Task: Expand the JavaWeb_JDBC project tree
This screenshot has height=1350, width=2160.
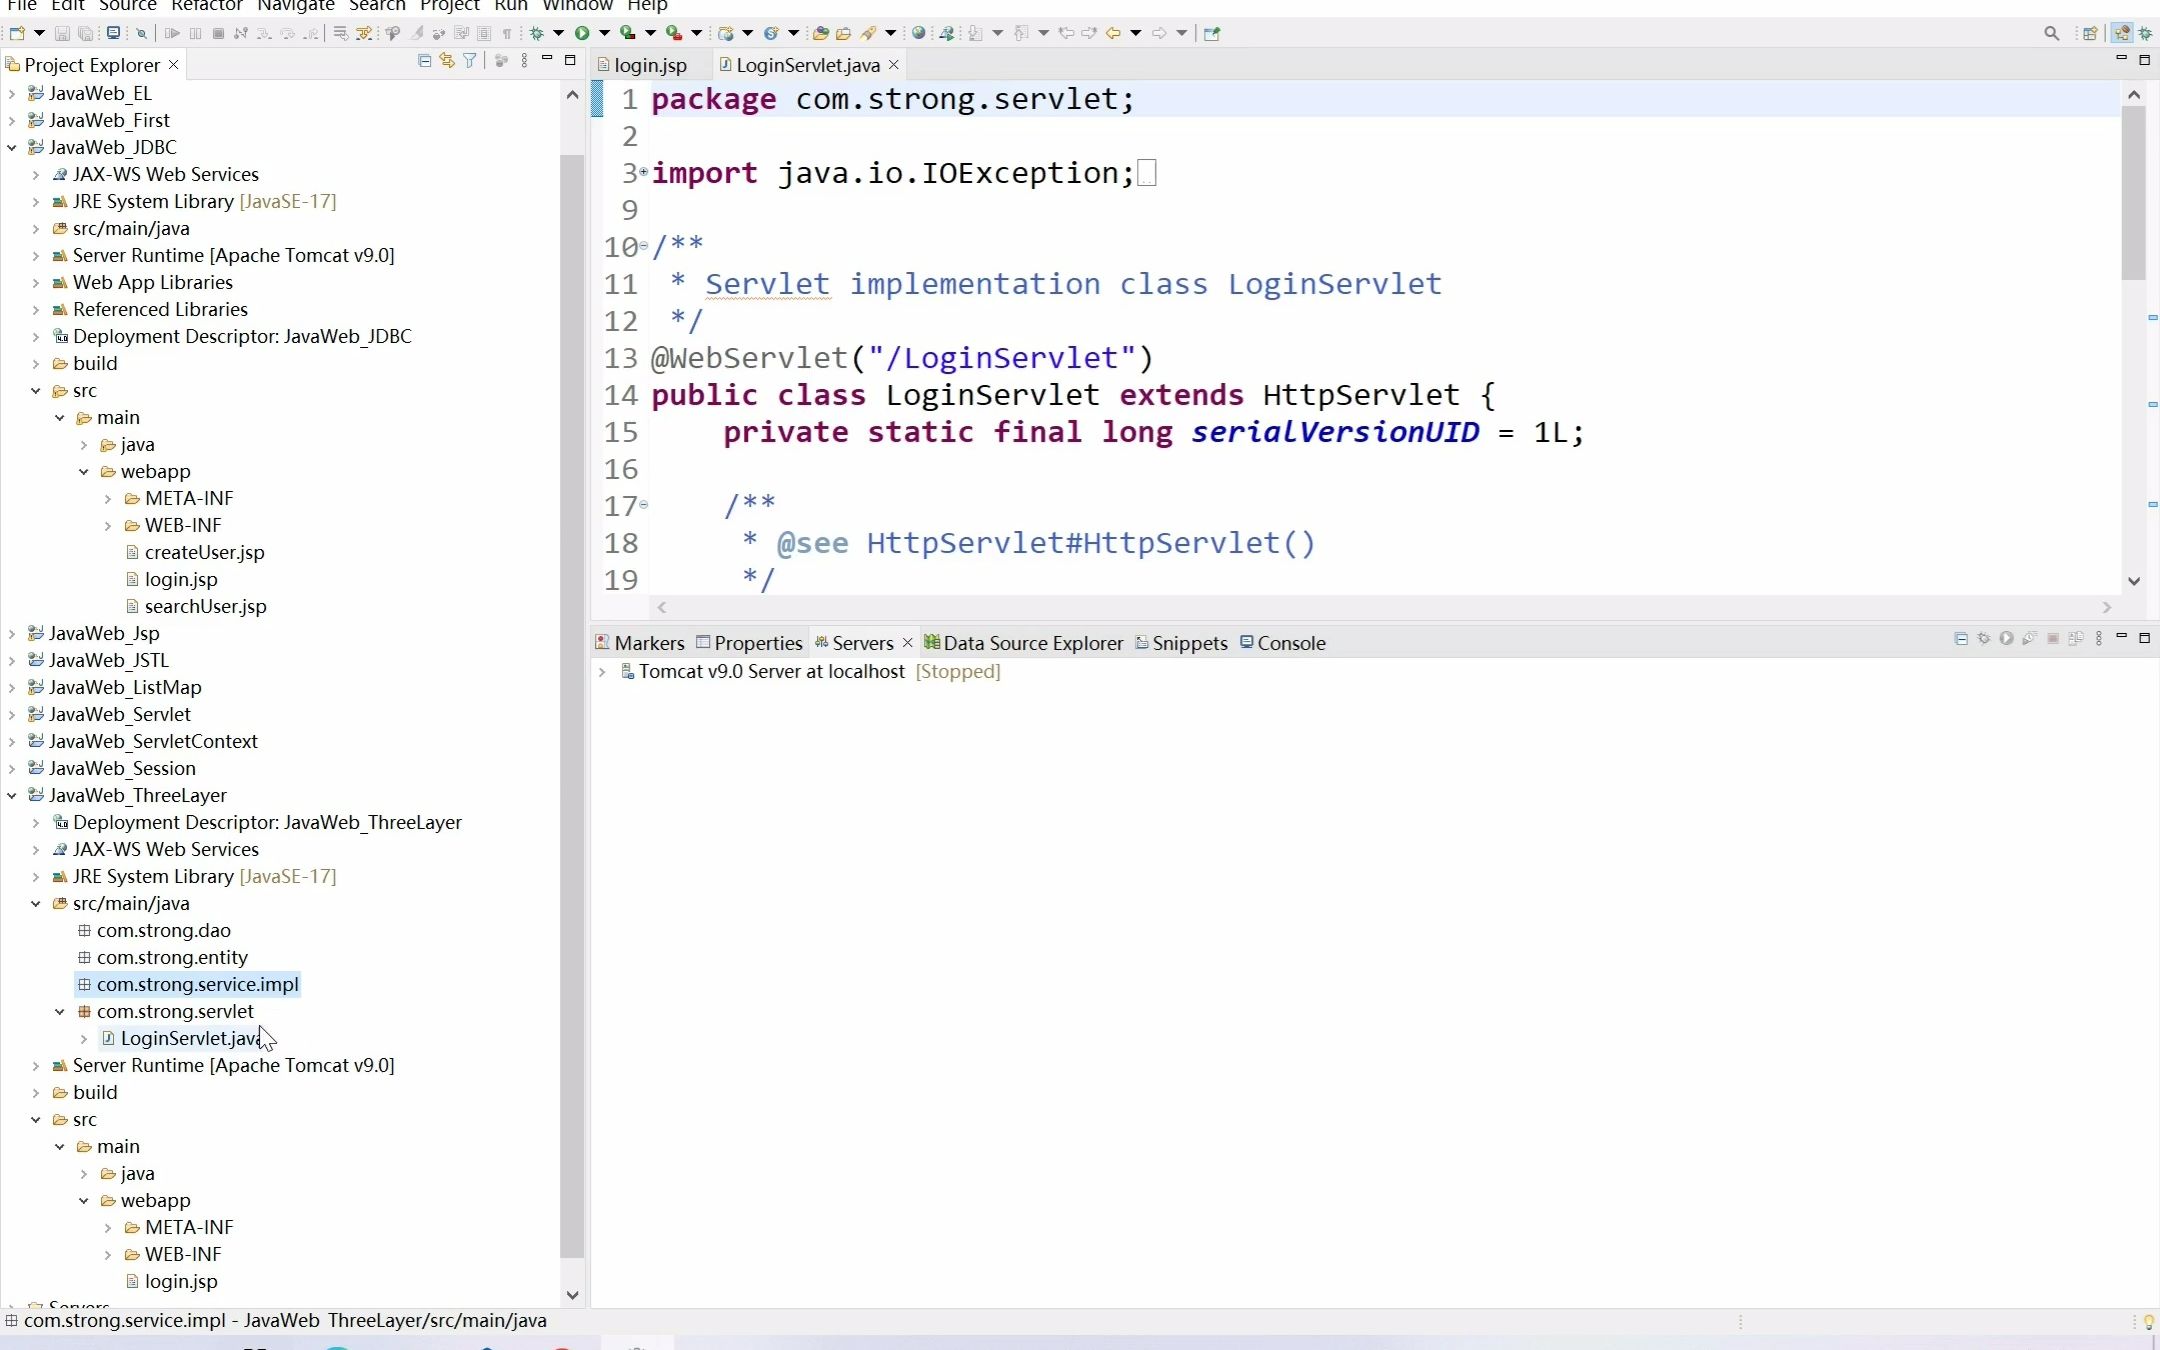Action: click(x=12, y=146)
